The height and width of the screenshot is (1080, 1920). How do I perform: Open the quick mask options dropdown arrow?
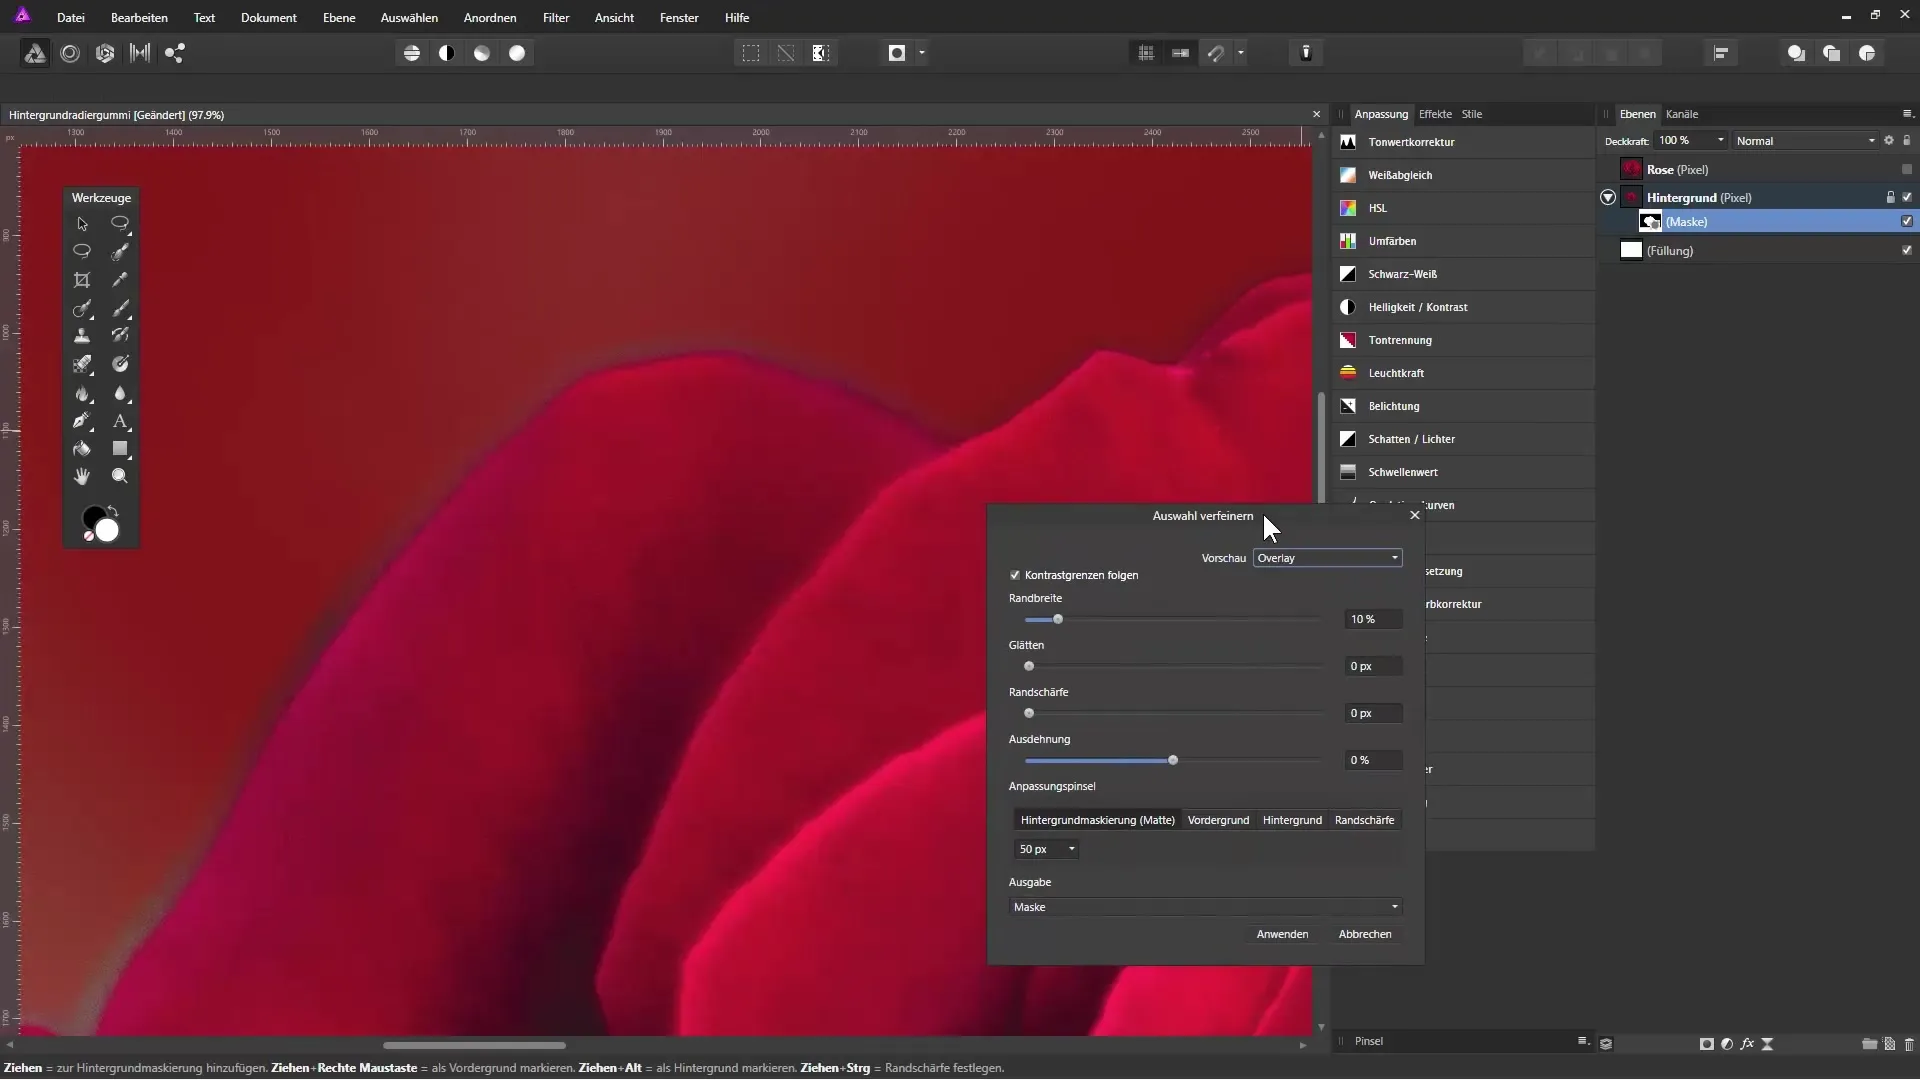[922, 53]
